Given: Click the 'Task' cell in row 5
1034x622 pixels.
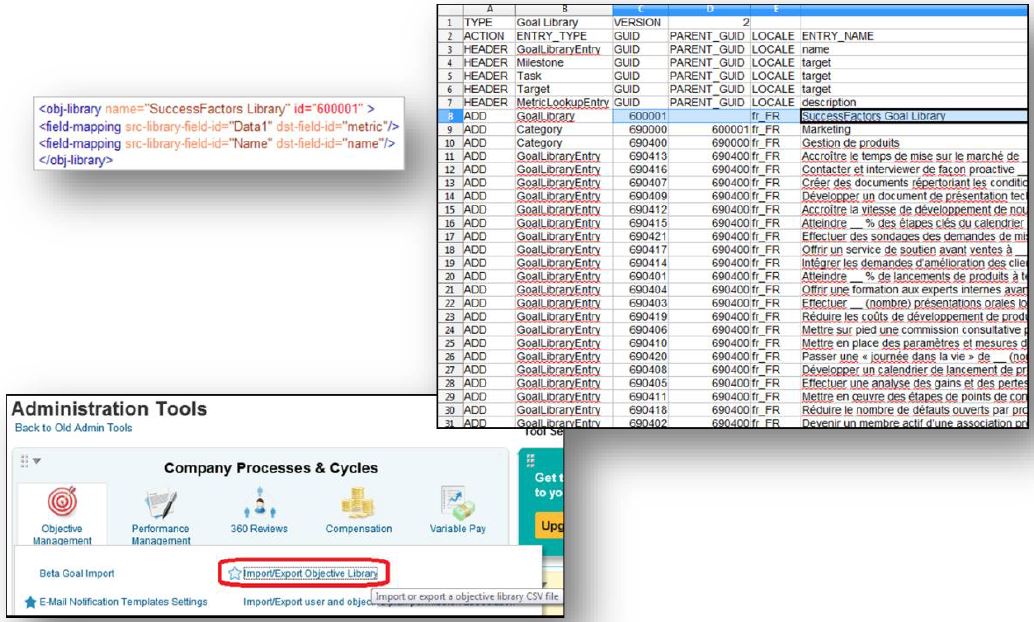Looking at the screenshot, I should point(564,76).
